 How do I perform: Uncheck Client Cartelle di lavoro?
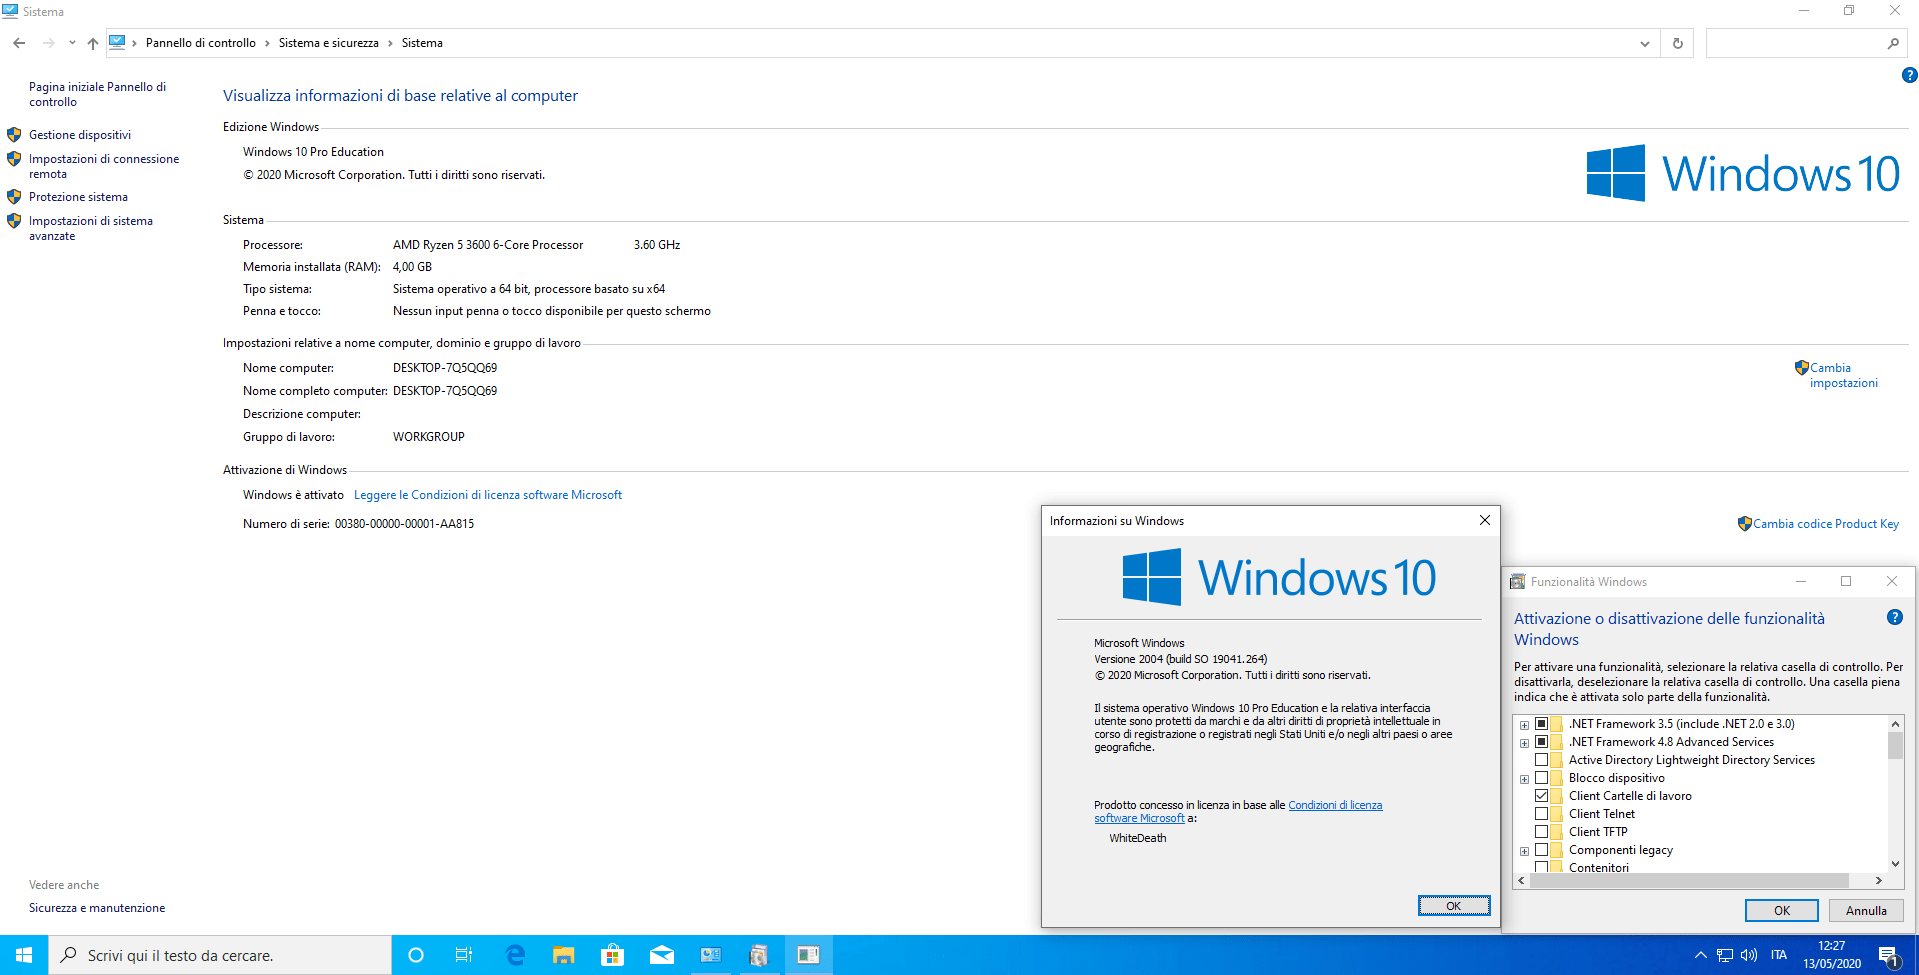(1541, 796)
